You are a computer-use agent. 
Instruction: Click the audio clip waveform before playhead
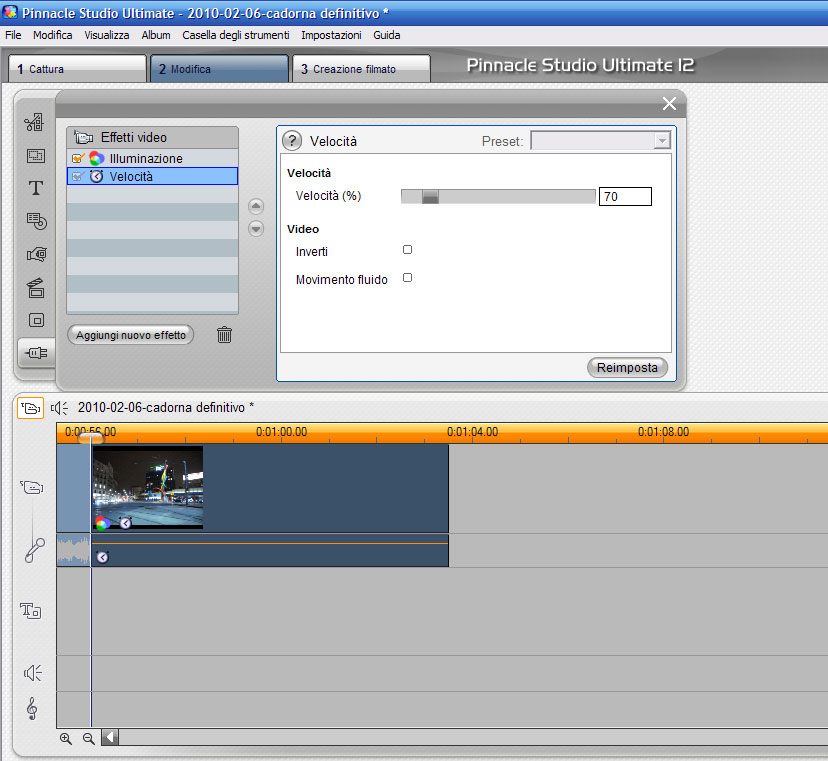coord(73,550)
